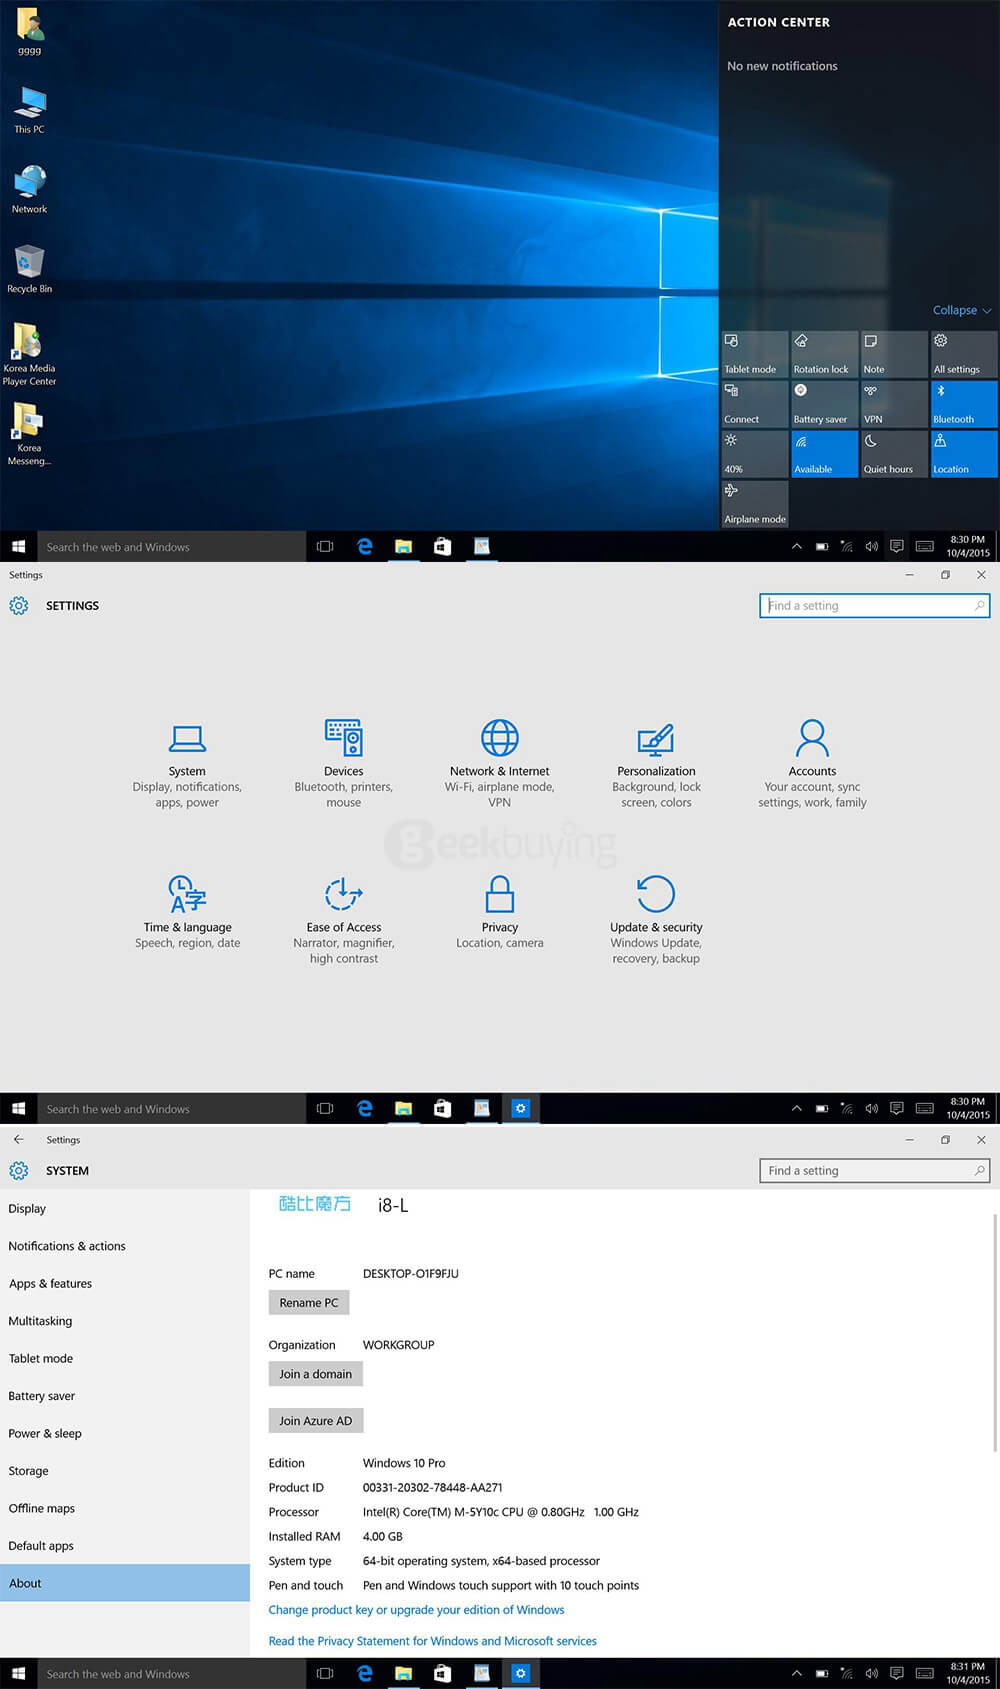Click gear icon beside the SETTINGS heading
This screenshot has width=1000, height=1689.
pyautogui.click(x=19, y=605)
